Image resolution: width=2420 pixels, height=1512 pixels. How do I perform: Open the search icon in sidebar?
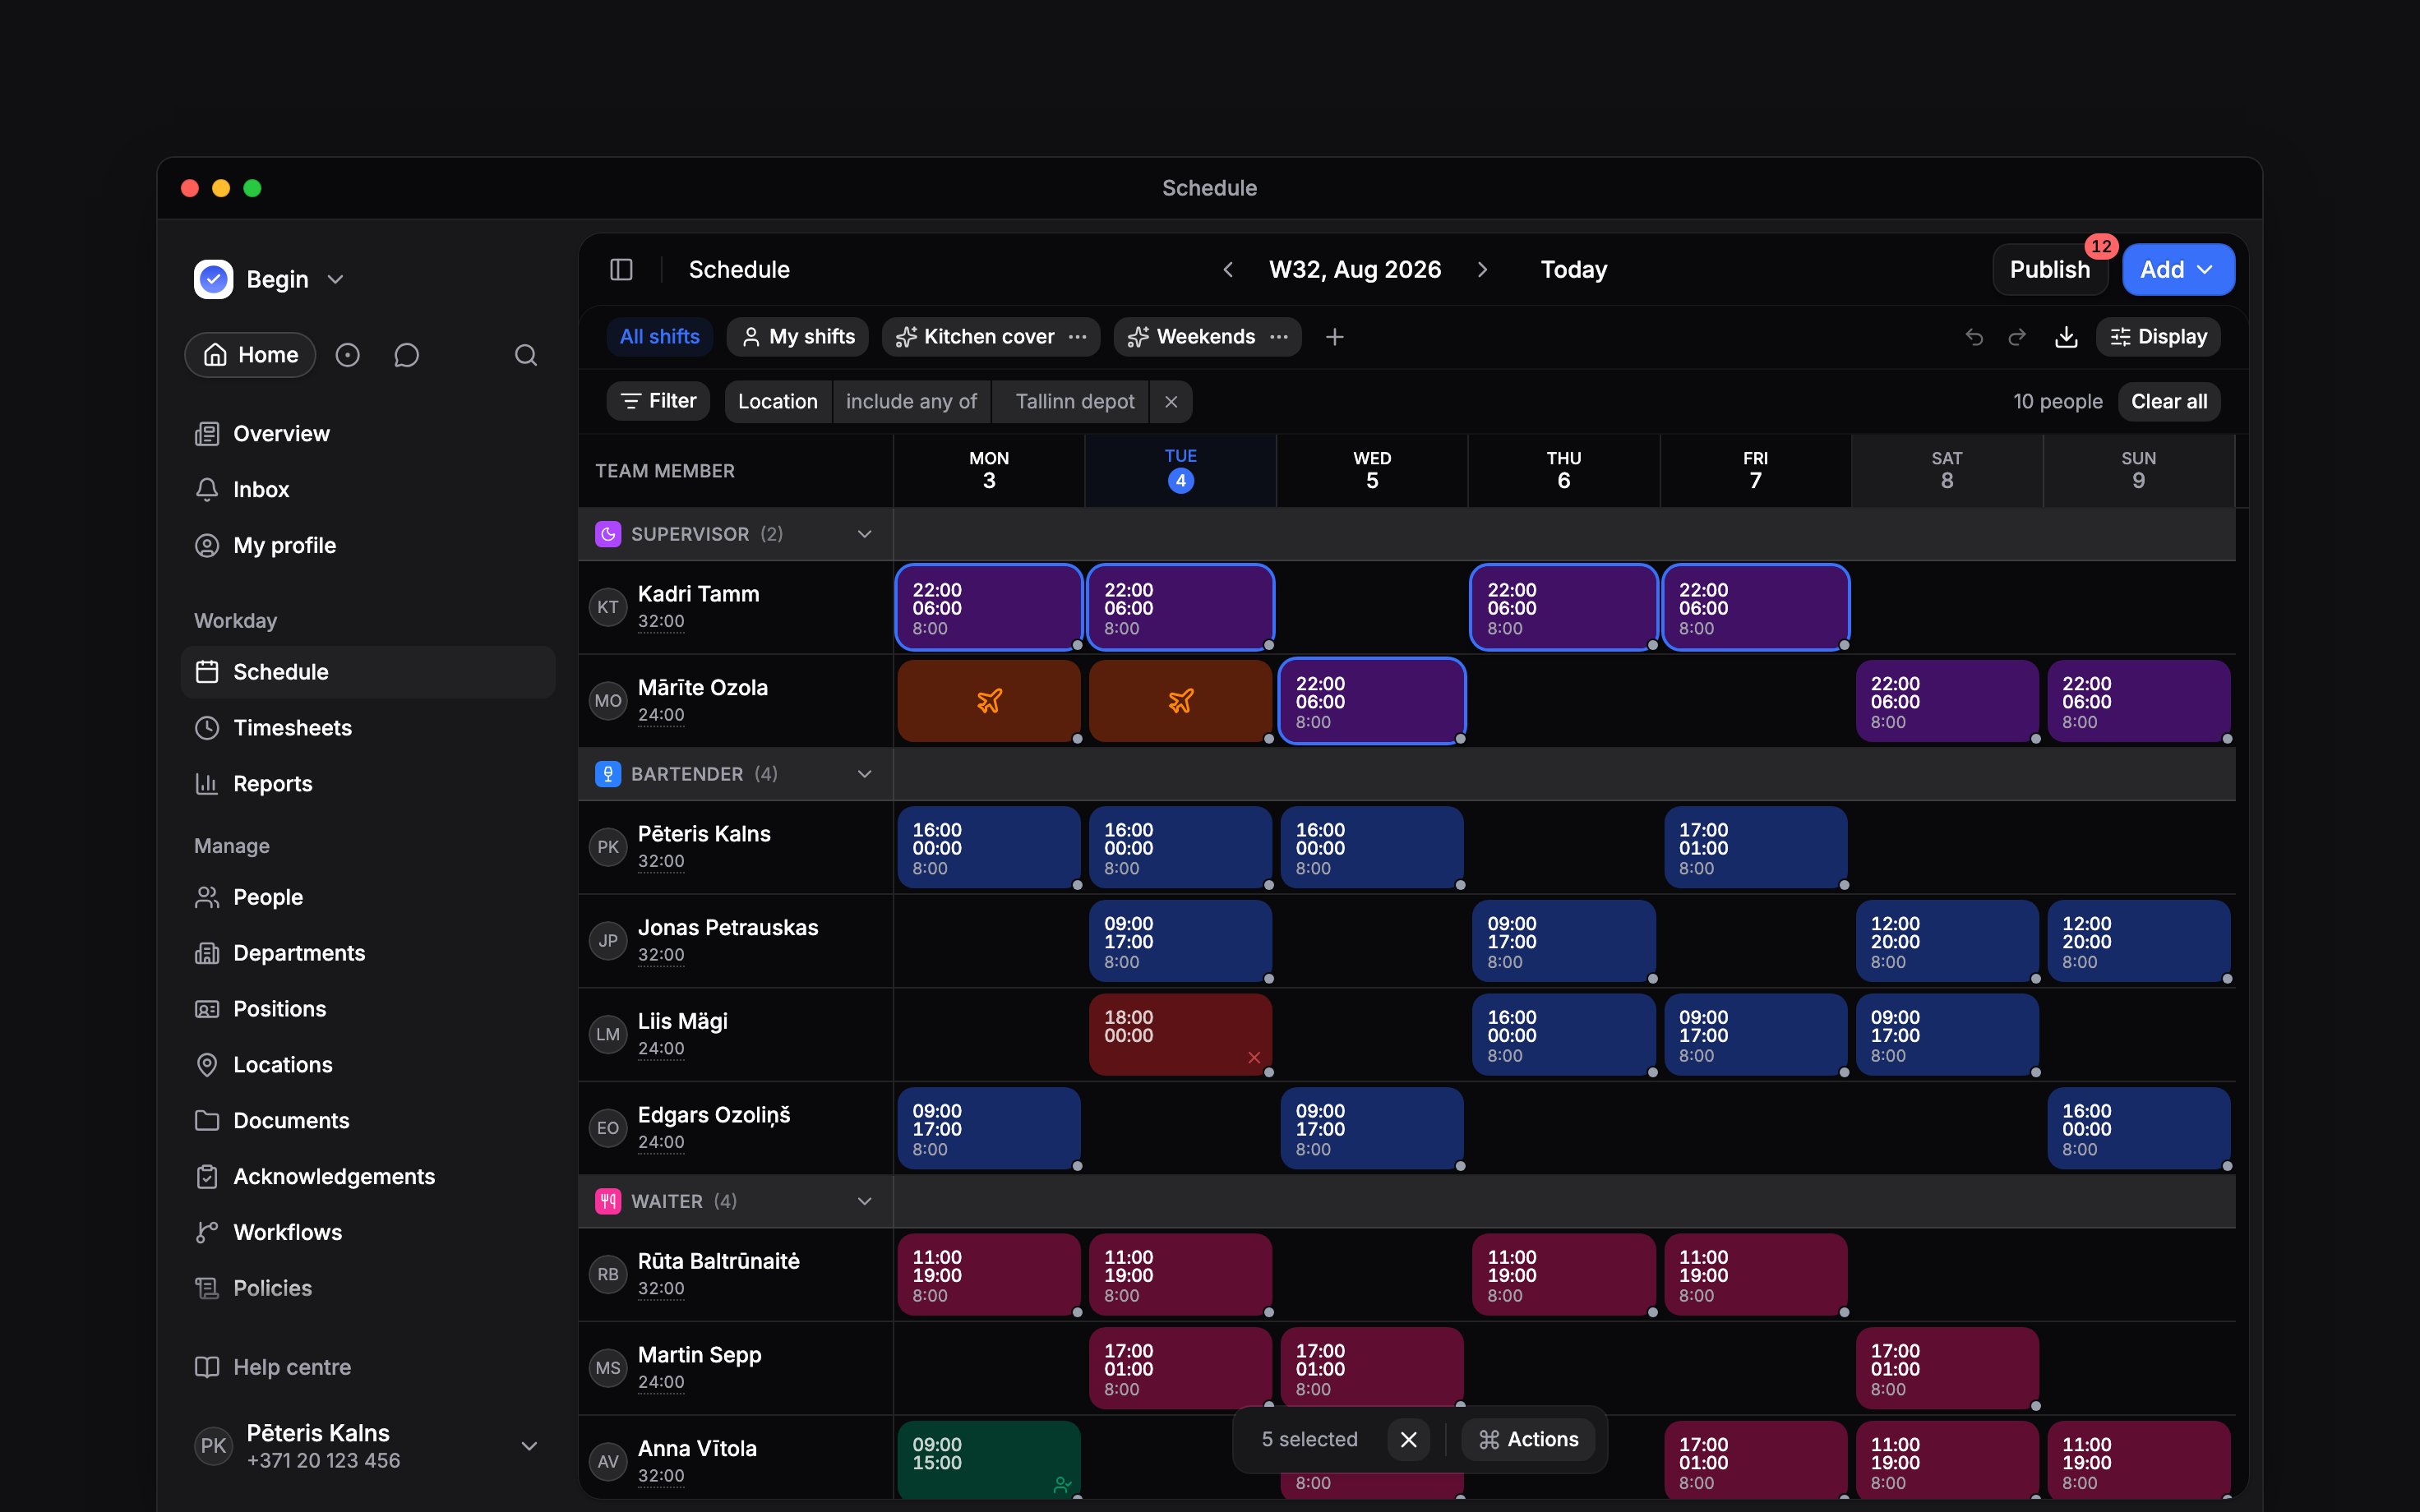526,355
